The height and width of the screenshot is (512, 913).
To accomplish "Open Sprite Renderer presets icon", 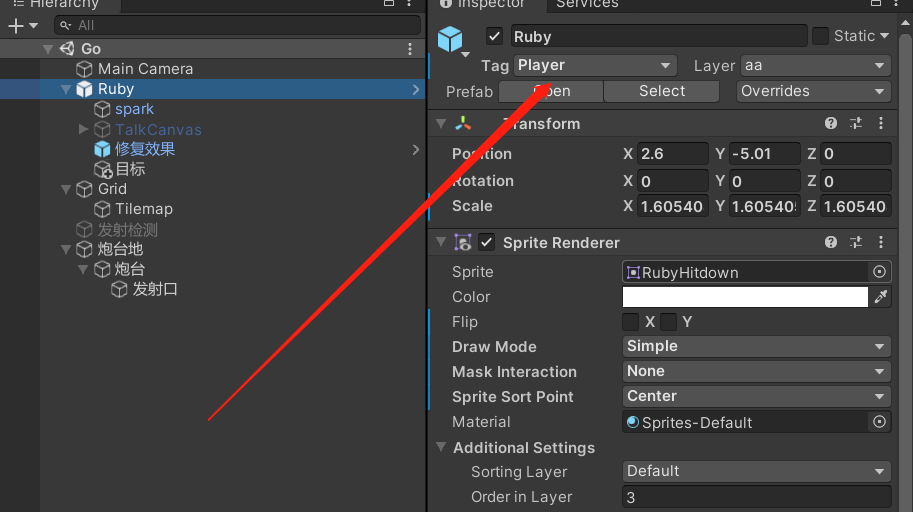I will [856, 242].
